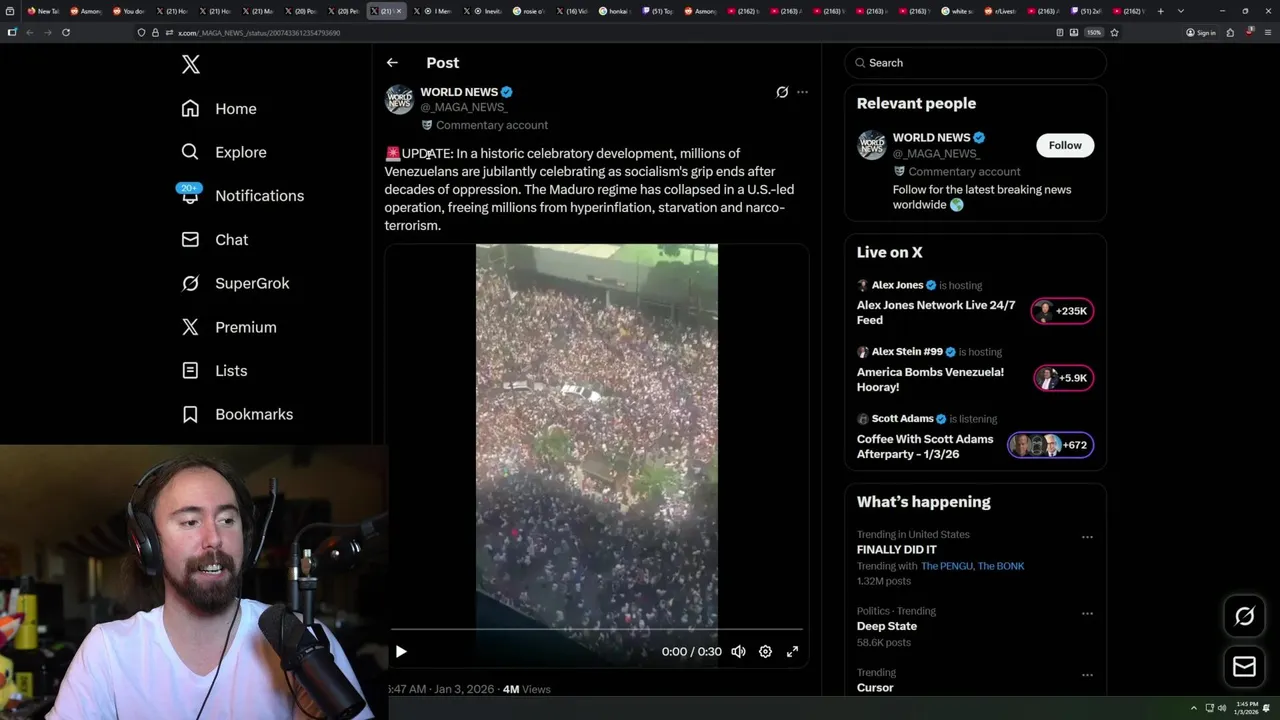Viewport: 1280px width, 720px height.
Task: Open WORLD NEWS name in Relevant people
Action: click(931, 138)
